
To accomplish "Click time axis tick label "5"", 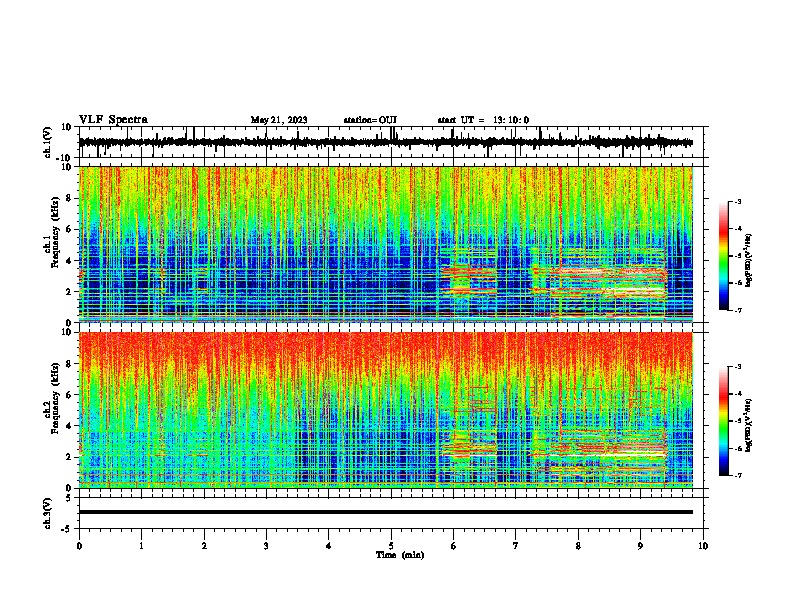I will coord(391,546).
